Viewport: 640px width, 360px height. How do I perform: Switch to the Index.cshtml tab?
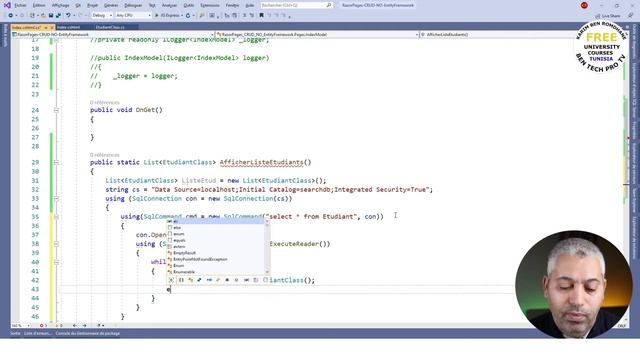click(69, 27)
